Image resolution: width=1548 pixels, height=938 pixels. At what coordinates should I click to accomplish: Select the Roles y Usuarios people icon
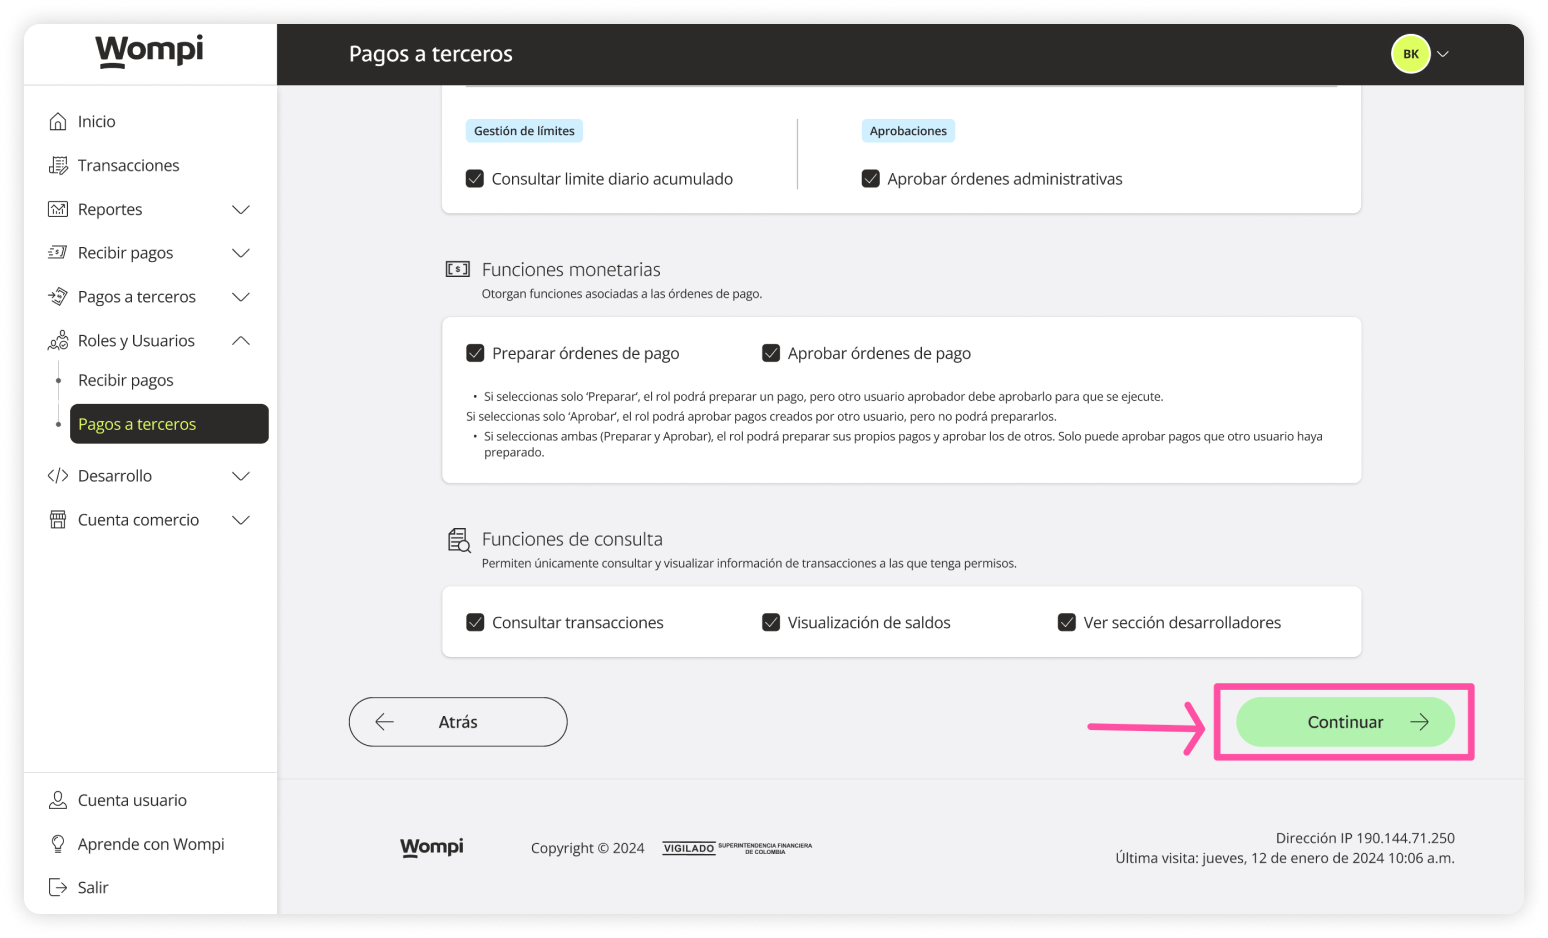click(60, 340)
